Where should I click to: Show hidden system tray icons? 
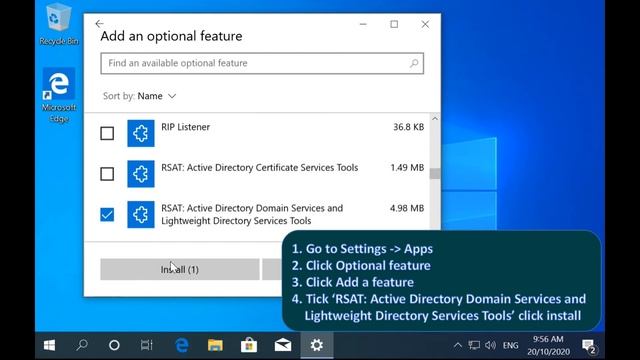pos(458,345)
